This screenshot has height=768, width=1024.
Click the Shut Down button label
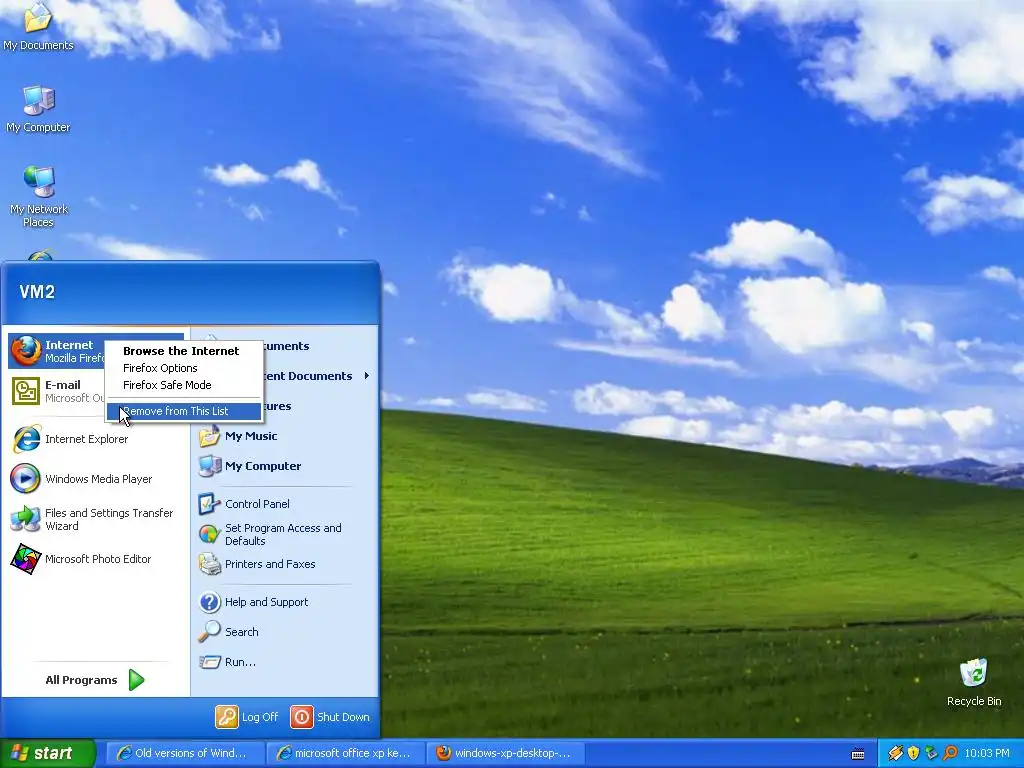tap(343, 717)
